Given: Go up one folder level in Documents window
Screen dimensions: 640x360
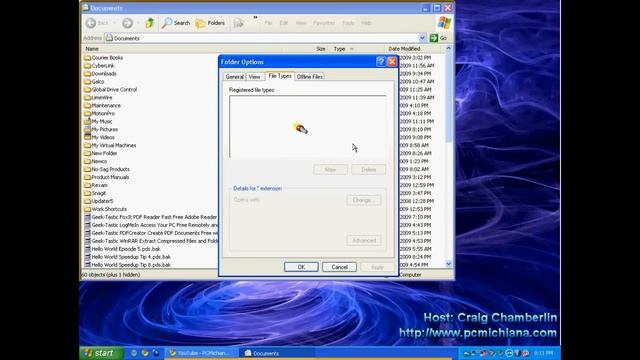Looking at the screenshot, I should pyautogui.click(x=150, y=23).
